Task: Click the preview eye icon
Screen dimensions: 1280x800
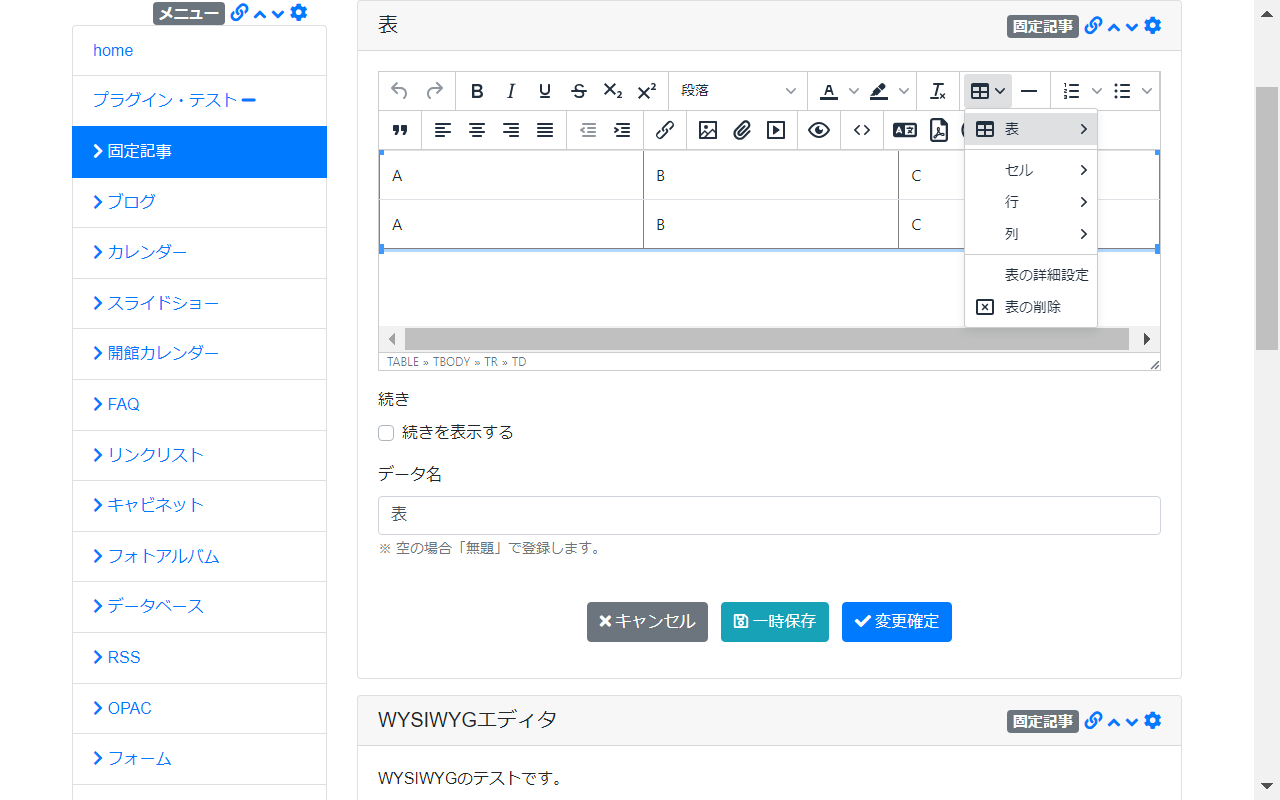Action: 819,130
